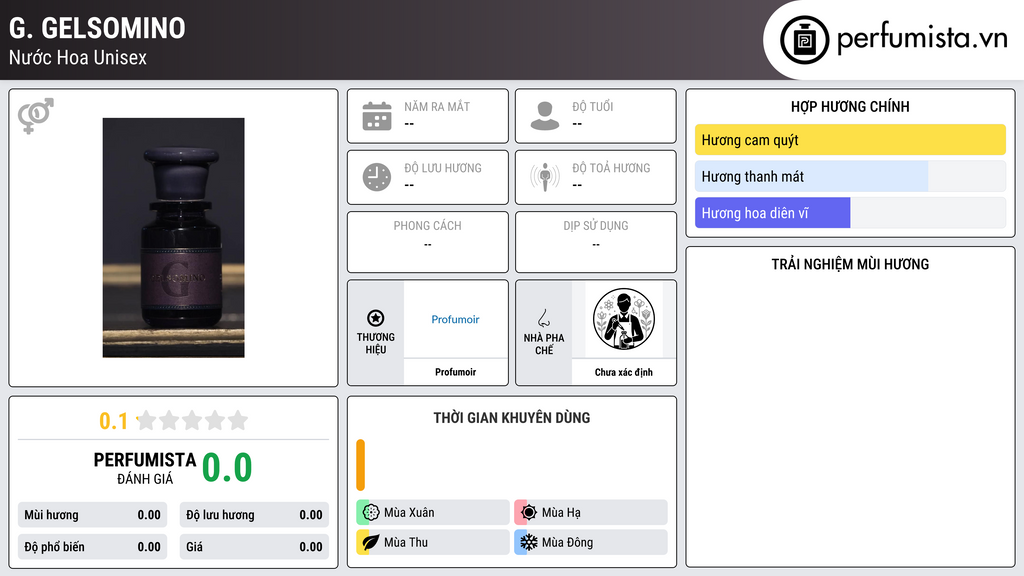
Task: Select the Hương hoa diên vĩ accord bar
Action: (850, 213)
